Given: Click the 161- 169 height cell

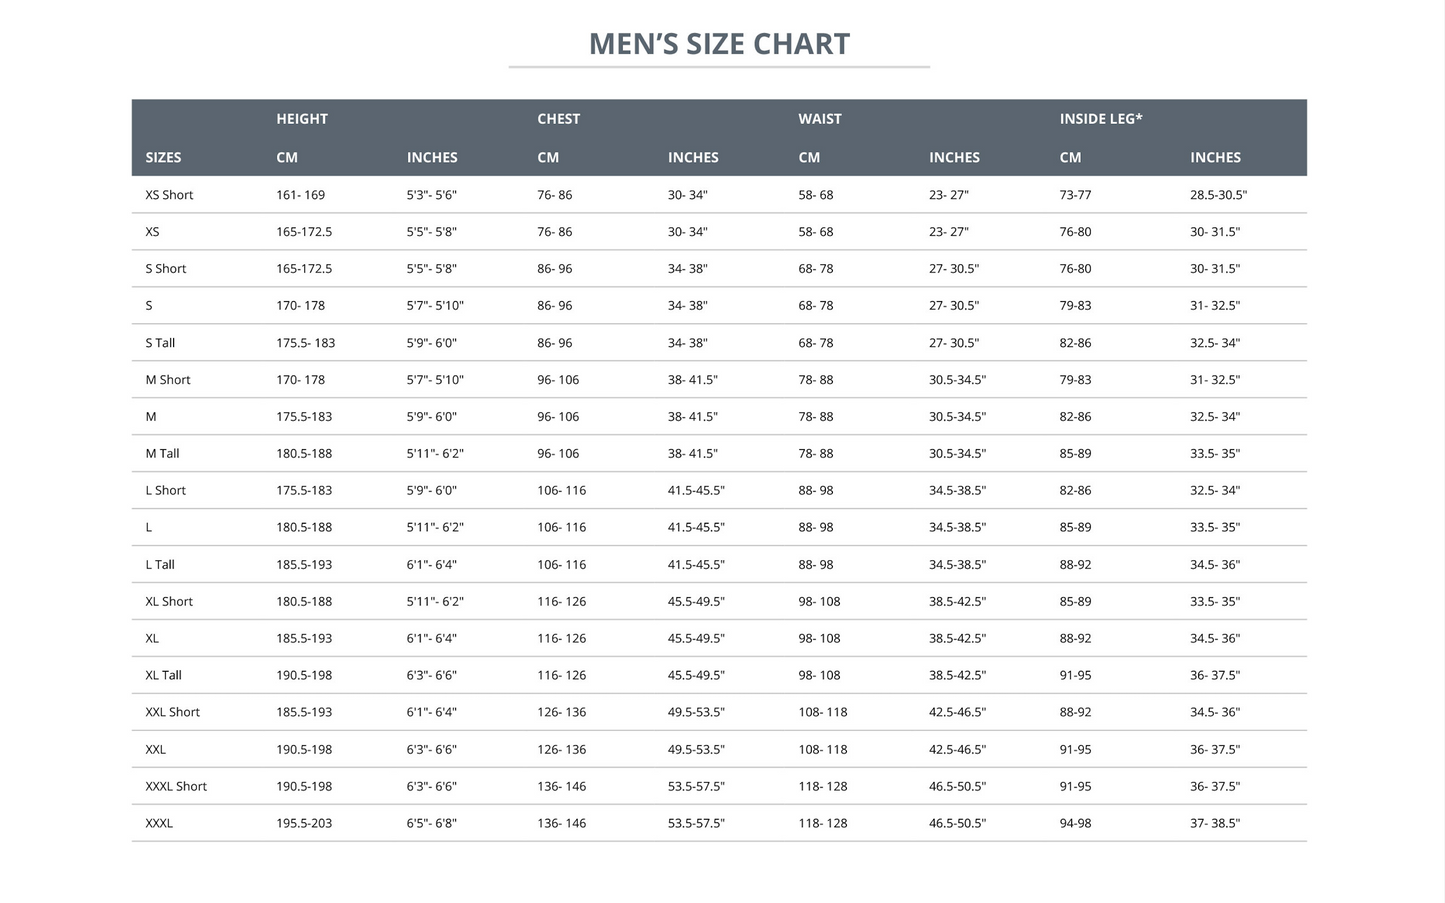Looking at the screenshot, I should click(300, 195).
